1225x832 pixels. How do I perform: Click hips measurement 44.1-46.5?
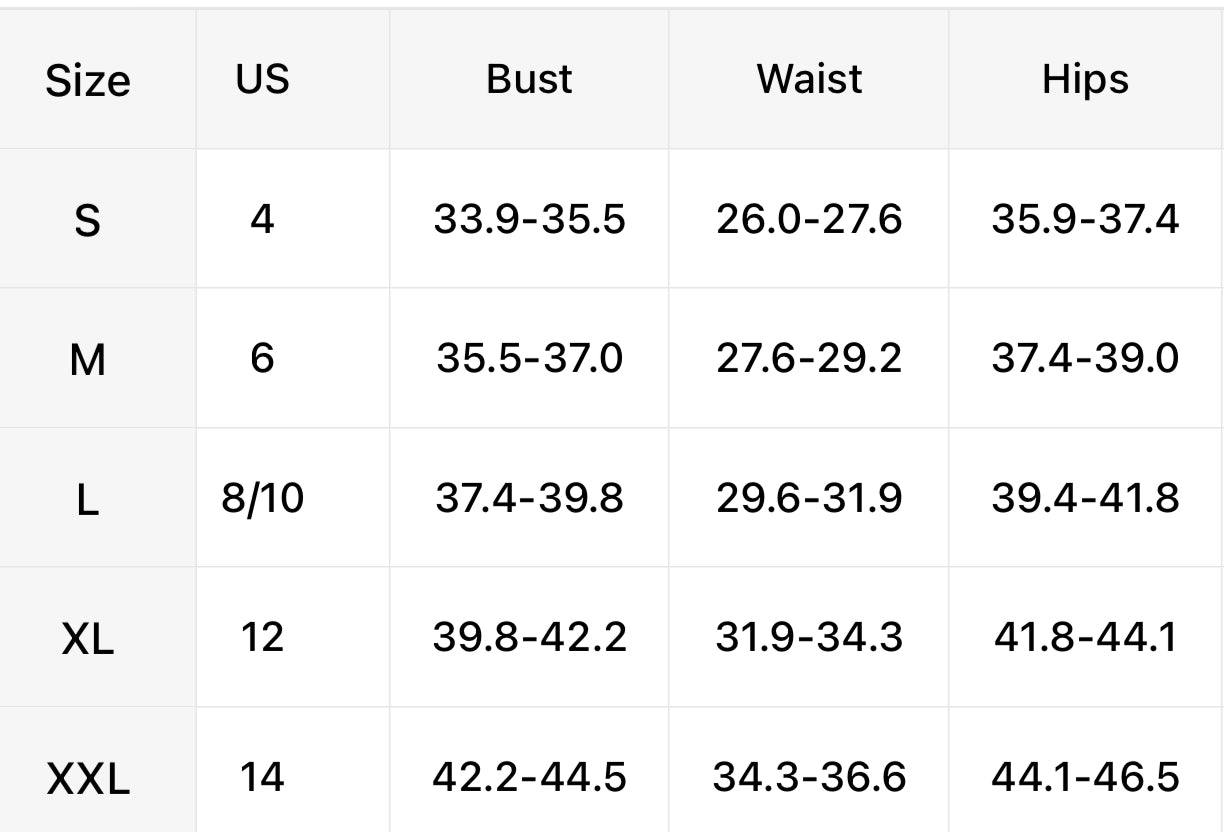point(1085,777)
